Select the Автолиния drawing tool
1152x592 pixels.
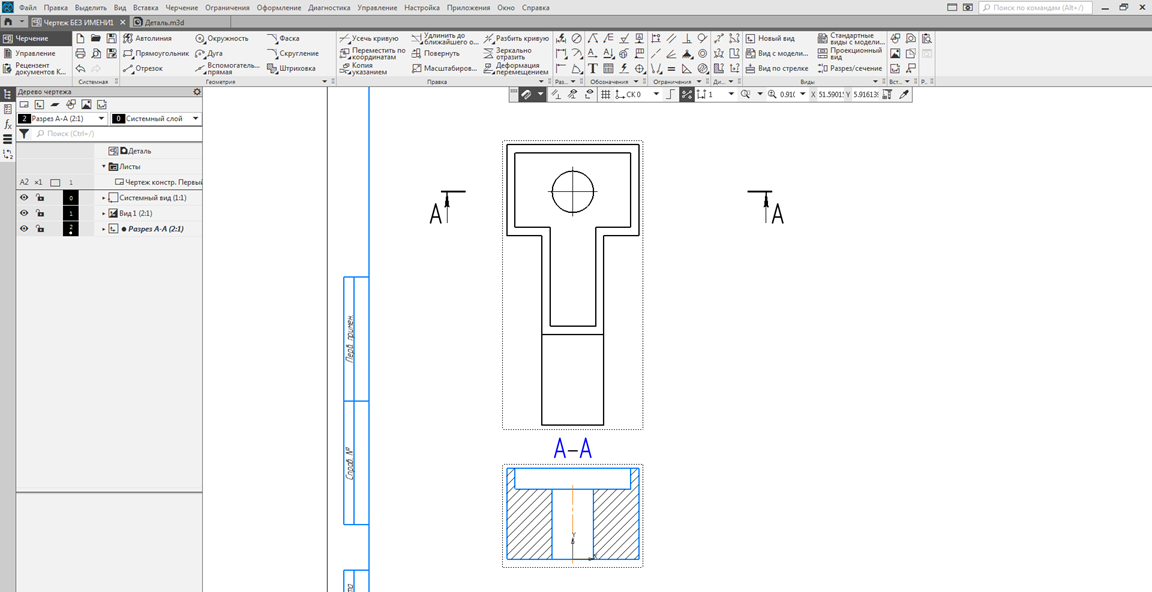(148, 38)
